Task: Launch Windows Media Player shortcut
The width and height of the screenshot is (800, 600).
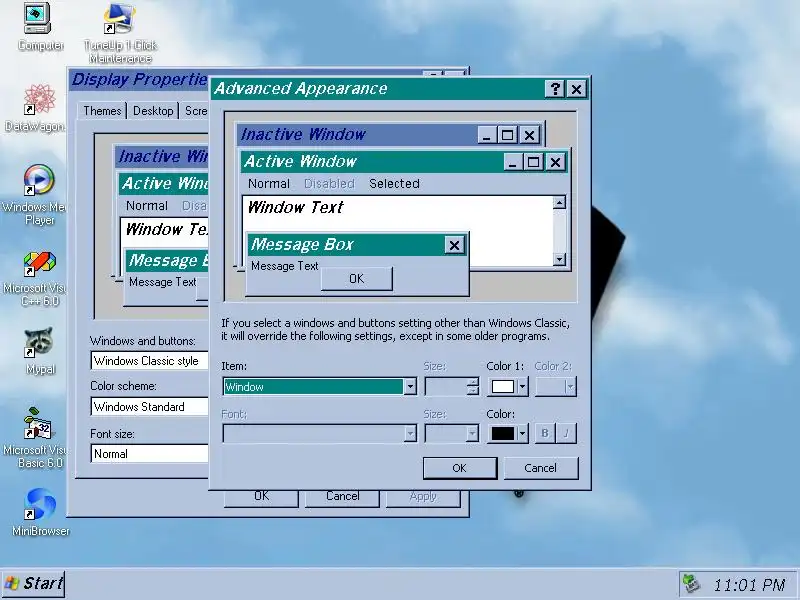Action: click(x=38, y=195)
